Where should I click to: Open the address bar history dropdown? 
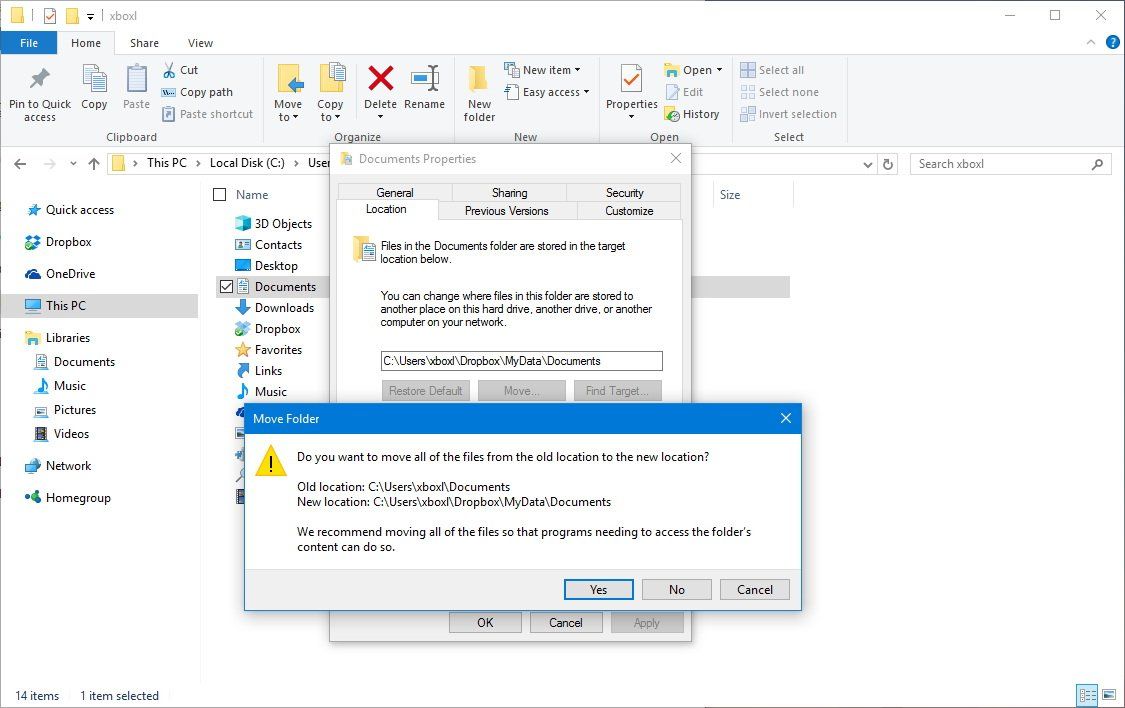pos(866,163)
